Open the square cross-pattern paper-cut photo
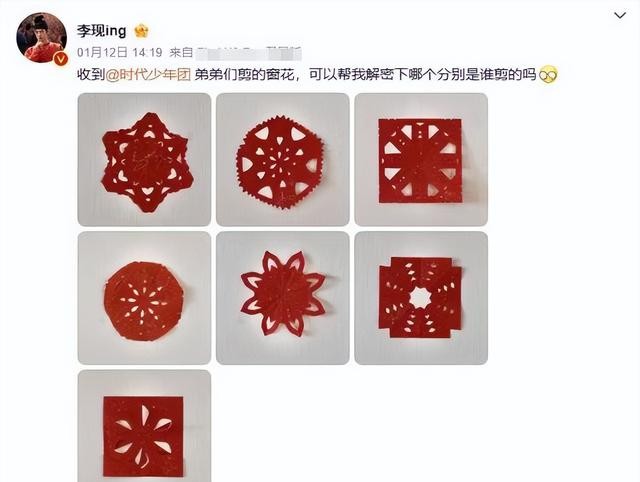The width and height of the screenshot is (640, 482). pyautogui.click(x=421, y=160)
